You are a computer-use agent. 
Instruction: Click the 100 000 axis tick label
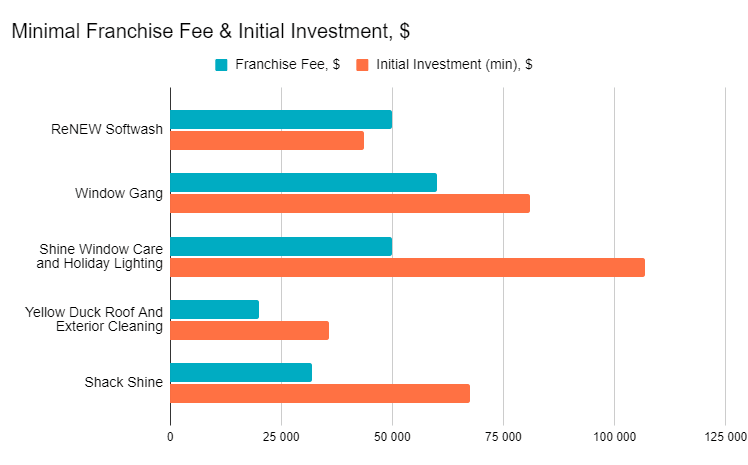614,437
